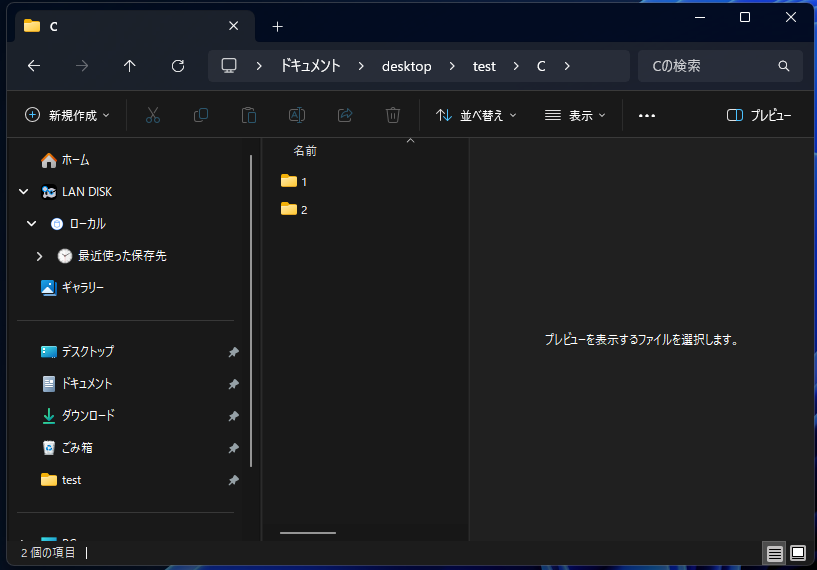Screen dimensions: 817x570
Task: Select the C folder tab
Action: coord(135,26)
